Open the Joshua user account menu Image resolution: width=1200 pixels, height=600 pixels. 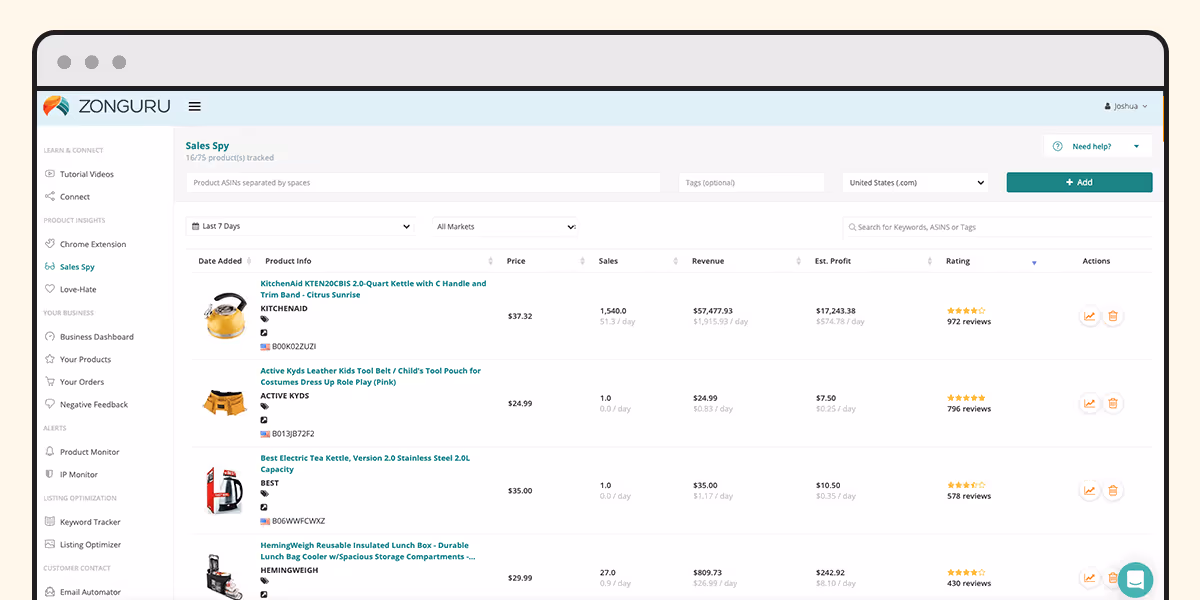(1126, 106)
